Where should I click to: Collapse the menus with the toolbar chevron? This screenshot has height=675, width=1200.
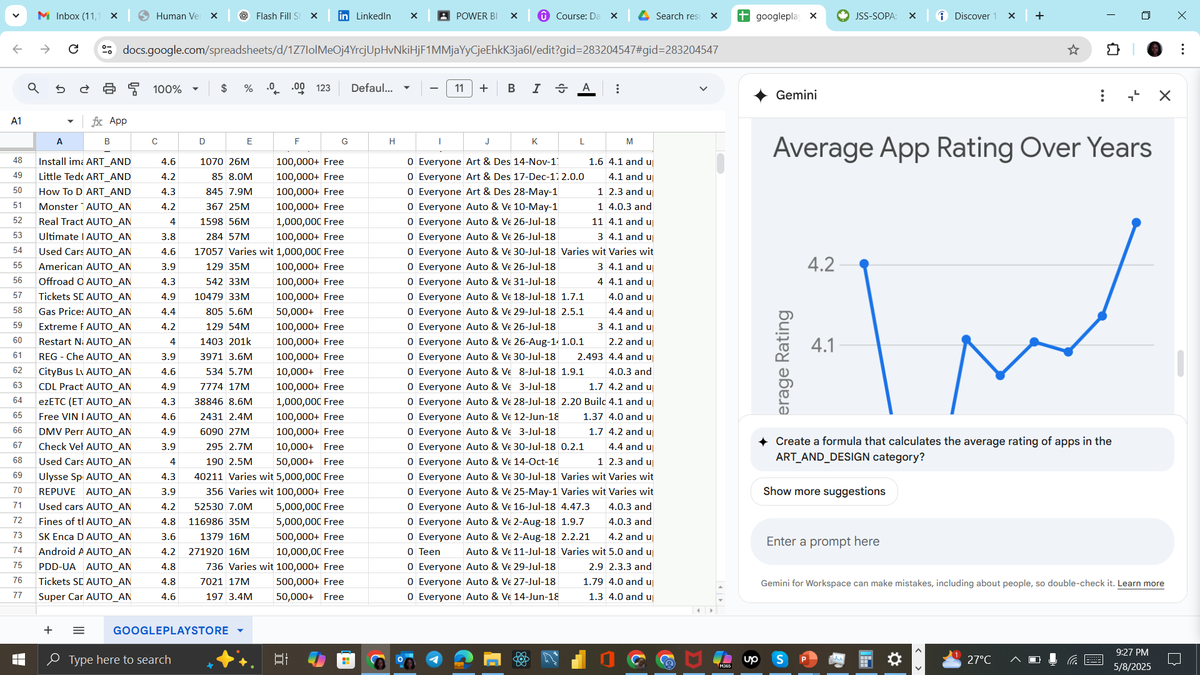(x=703, y=89)
